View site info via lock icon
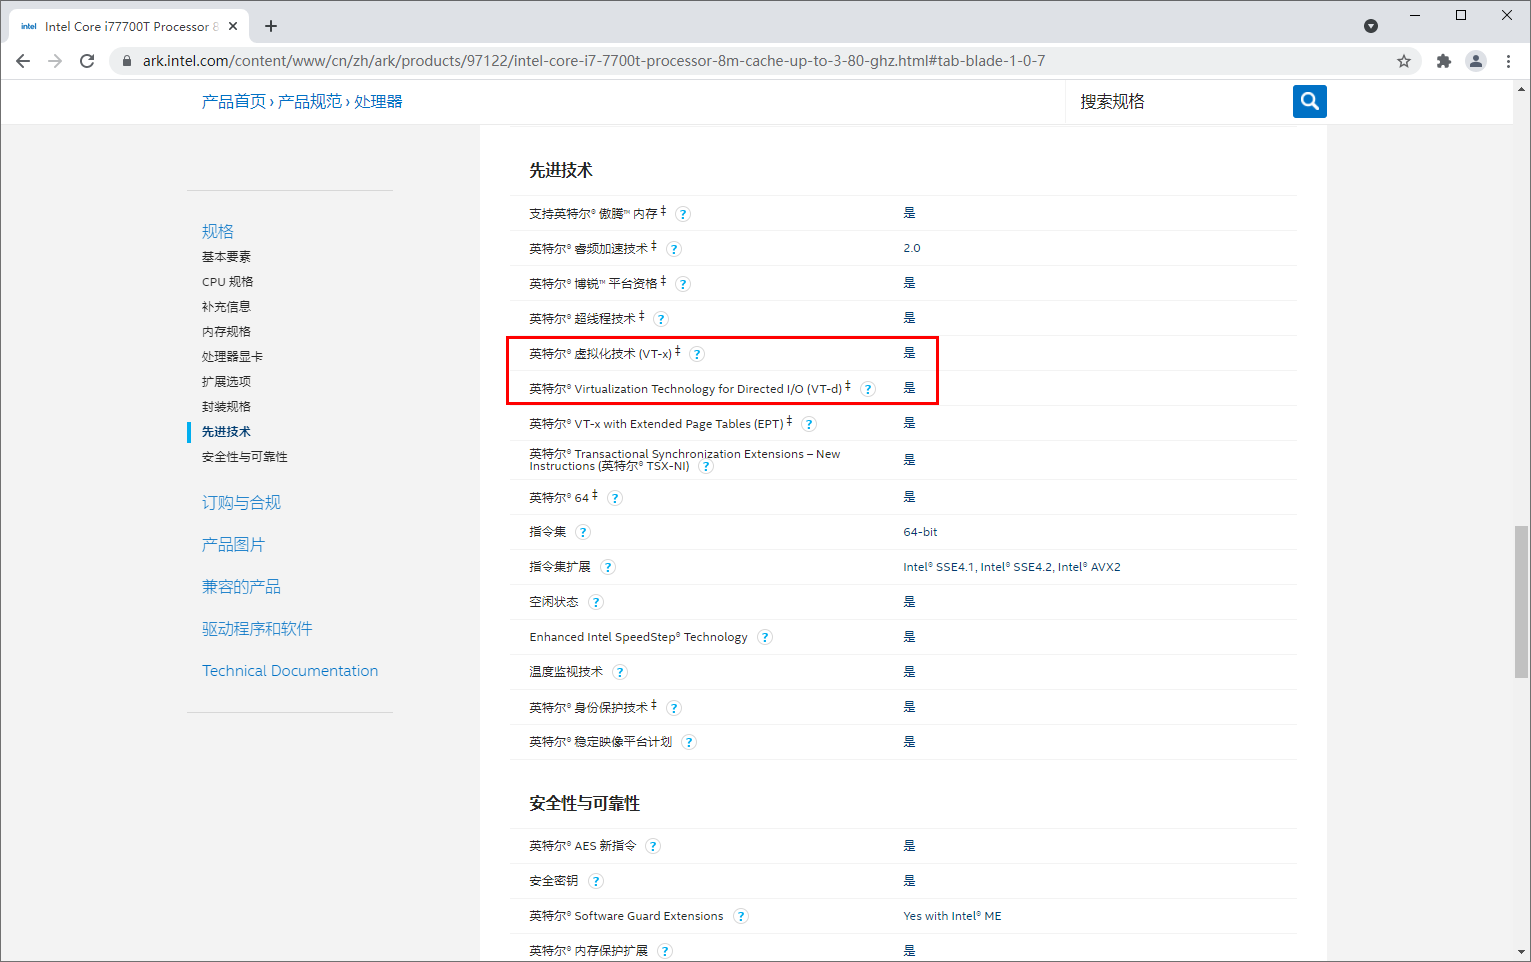 tap(126, 61)
